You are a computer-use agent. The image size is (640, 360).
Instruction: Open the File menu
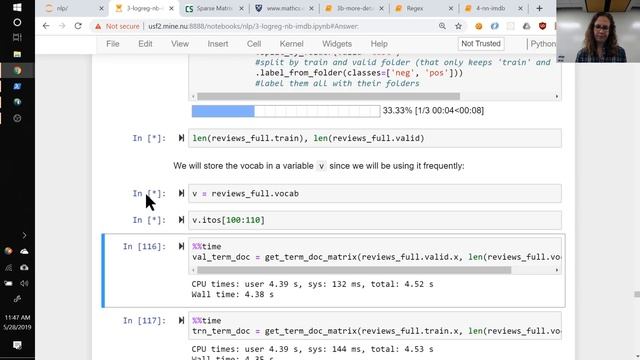[x=113, y=44]
